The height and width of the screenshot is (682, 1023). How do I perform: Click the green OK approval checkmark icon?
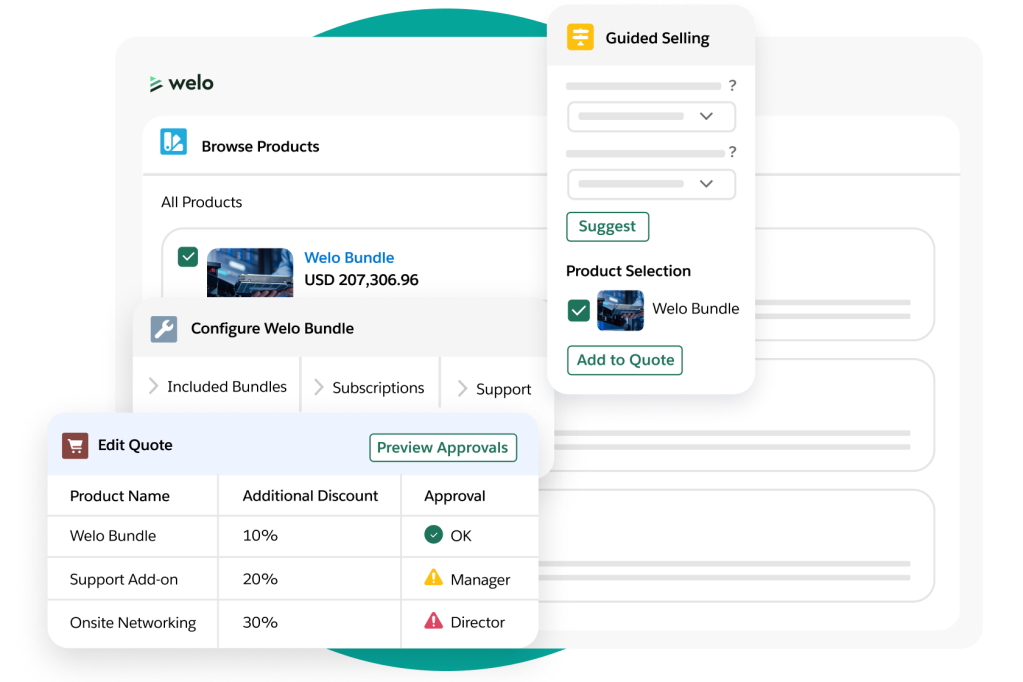[x=433, y=535]
